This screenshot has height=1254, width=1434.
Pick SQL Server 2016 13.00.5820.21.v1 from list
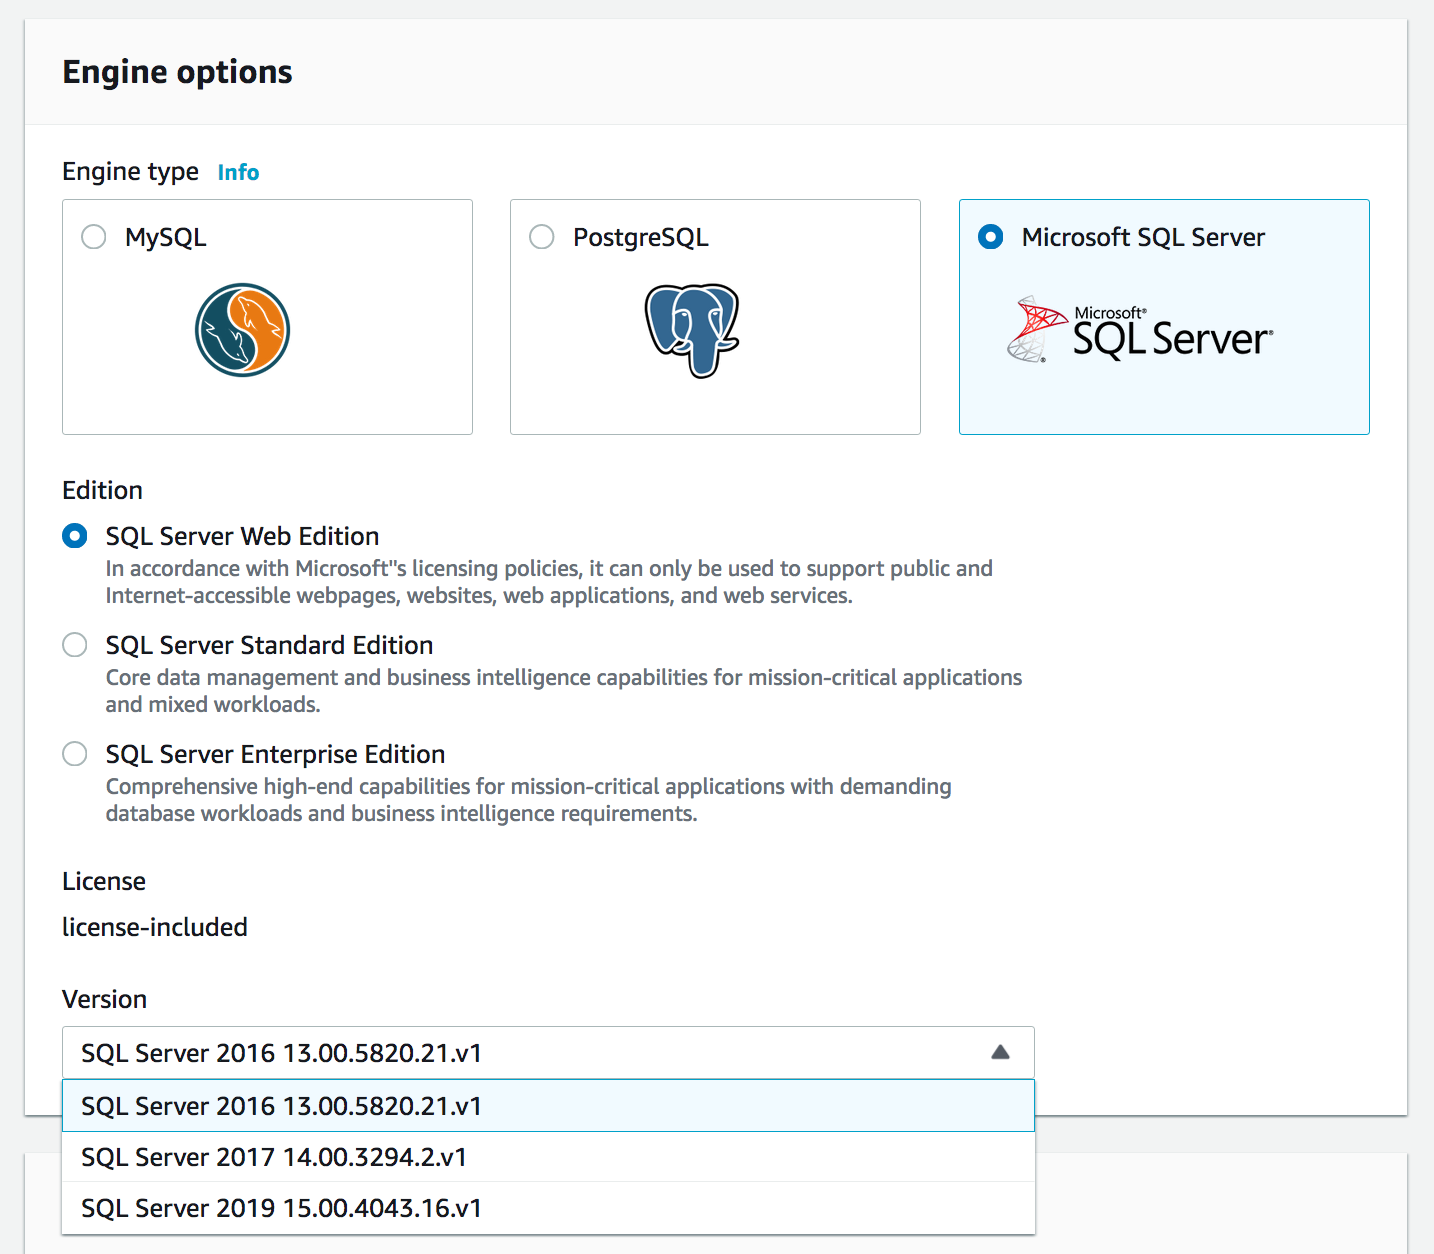[281, 1106]
